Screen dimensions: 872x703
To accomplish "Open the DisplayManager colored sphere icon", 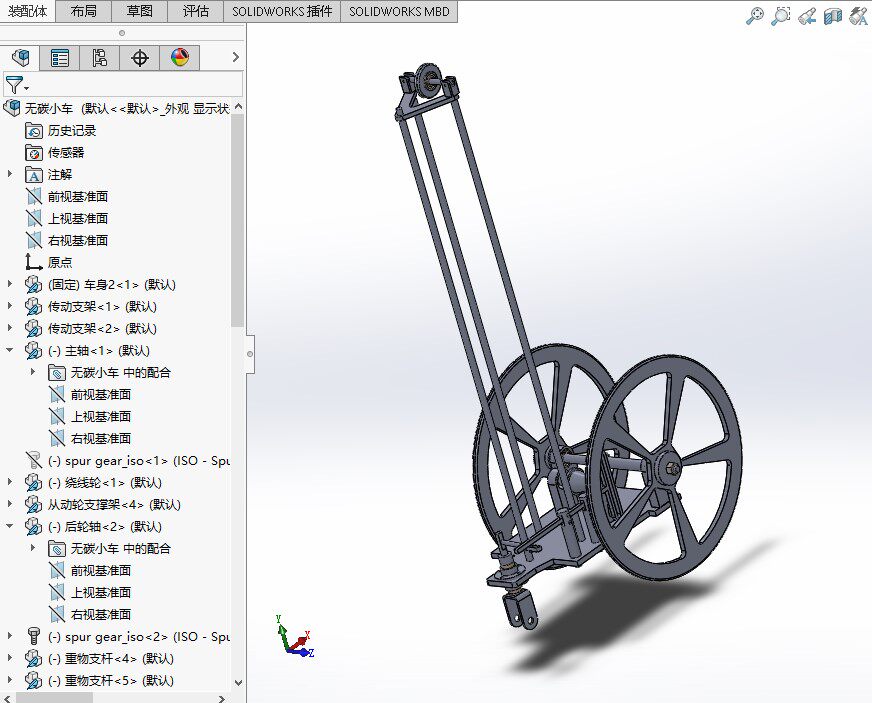I will [177, 57].
